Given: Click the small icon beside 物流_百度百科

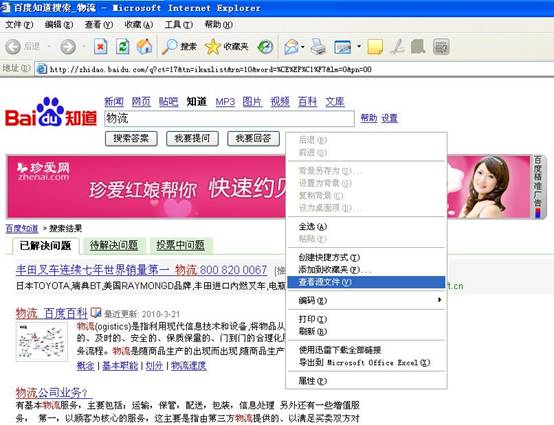Looking at the screenshot, I should coord(95,313).
